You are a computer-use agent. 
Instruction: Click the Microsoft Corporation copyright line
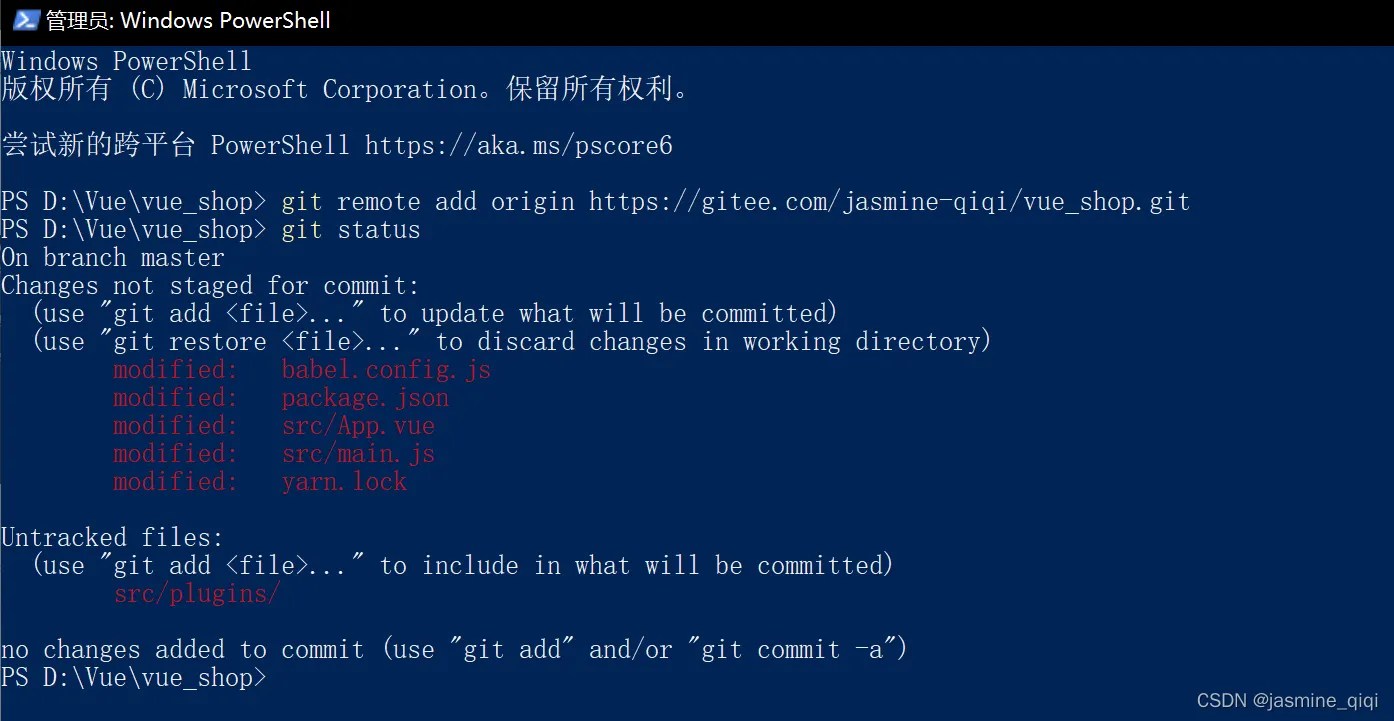tap(346, 90)
